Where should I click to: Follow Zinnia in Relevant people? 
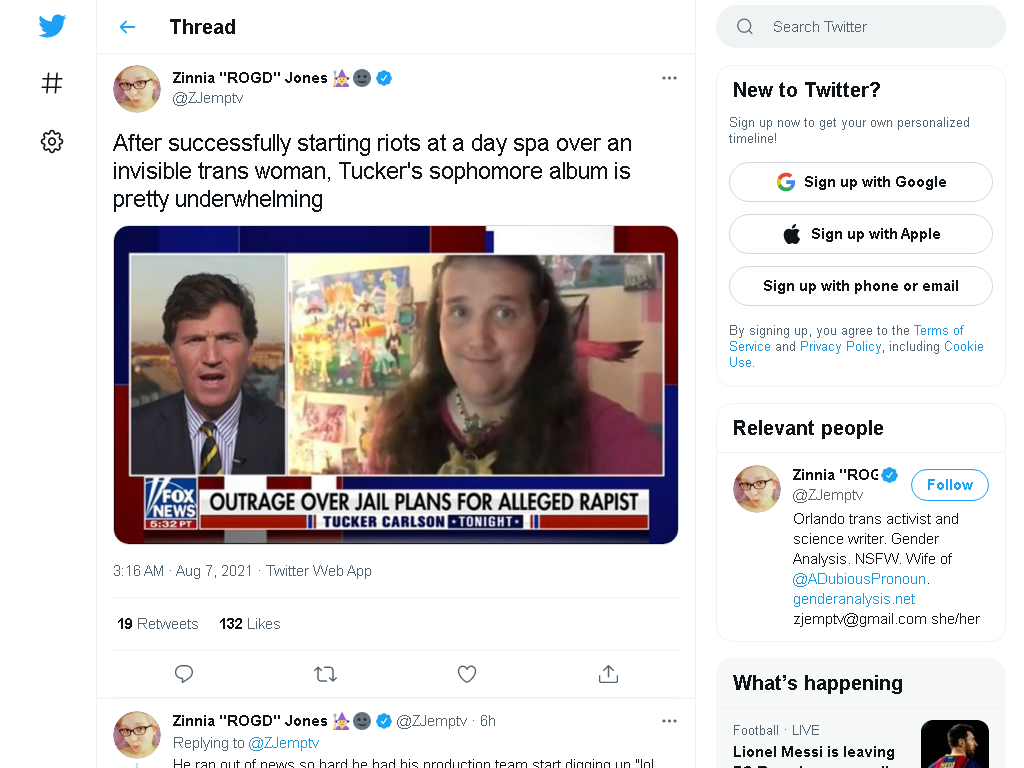[950, 485]
